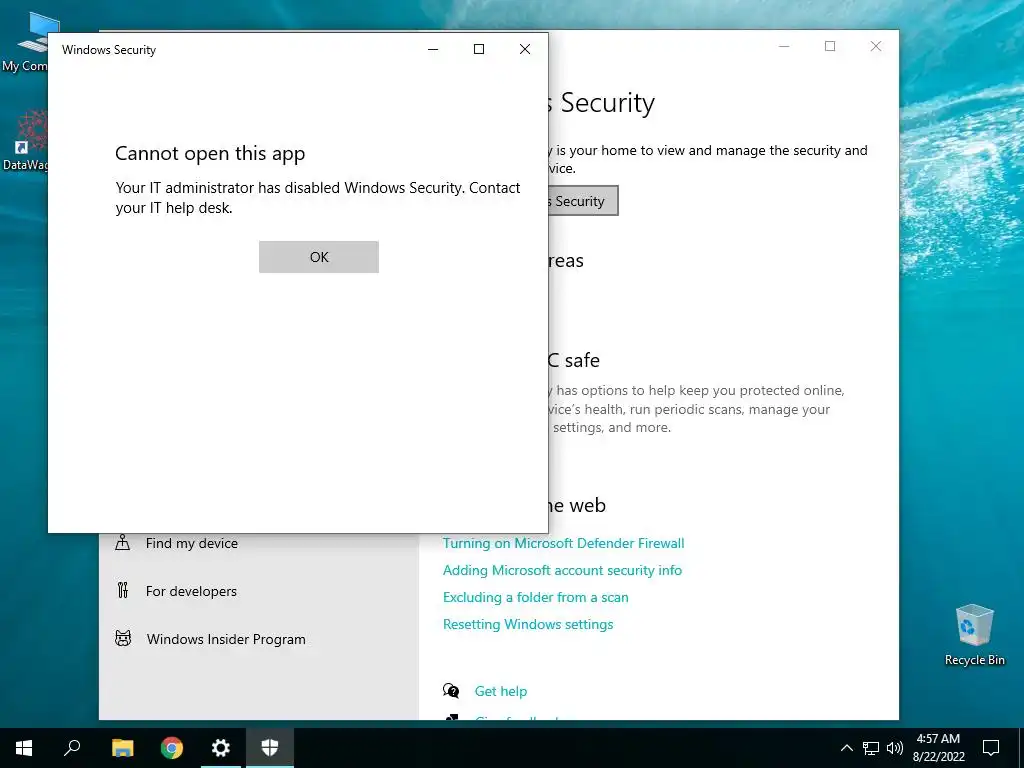The width and height of the screenshot is (1024, 768).
Task: Open the clock showing 4:57 AM
Action: (x=938, y=748)
